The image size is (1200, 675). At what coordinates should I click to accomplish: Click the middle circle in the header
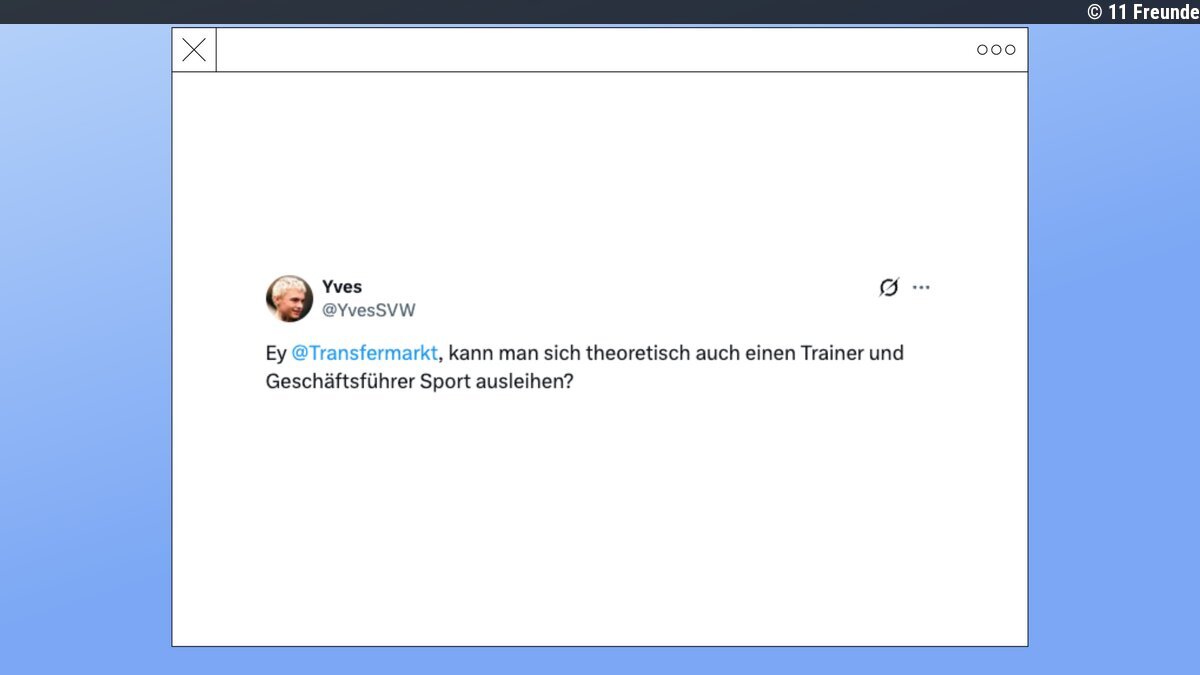[996, 50]
